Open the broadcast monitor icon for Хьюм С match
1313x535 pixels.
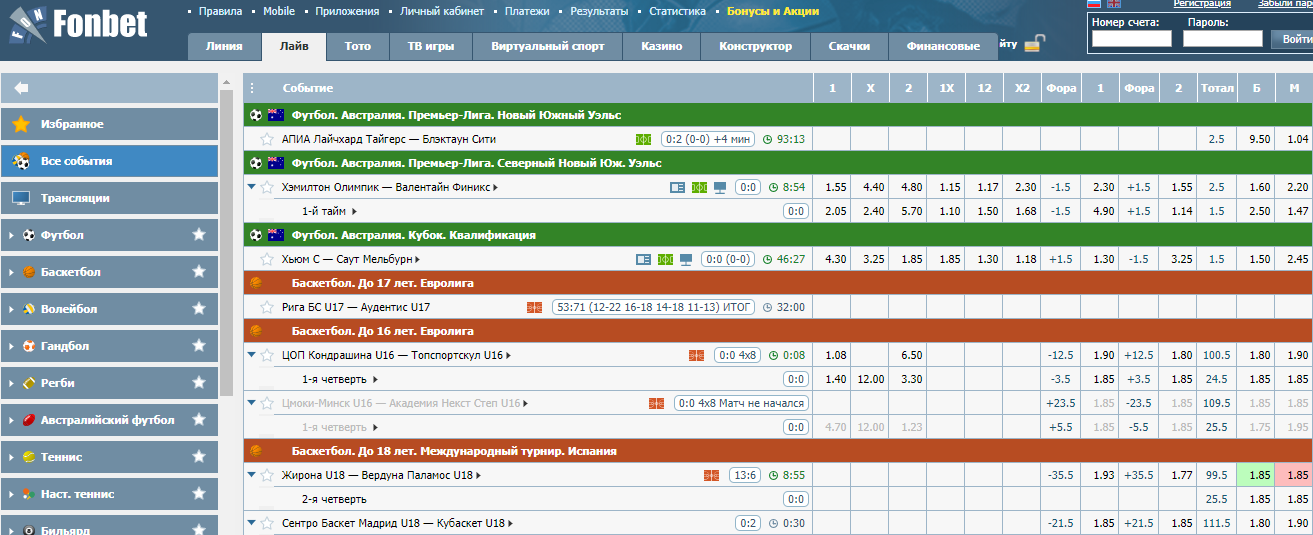[686, 259]
